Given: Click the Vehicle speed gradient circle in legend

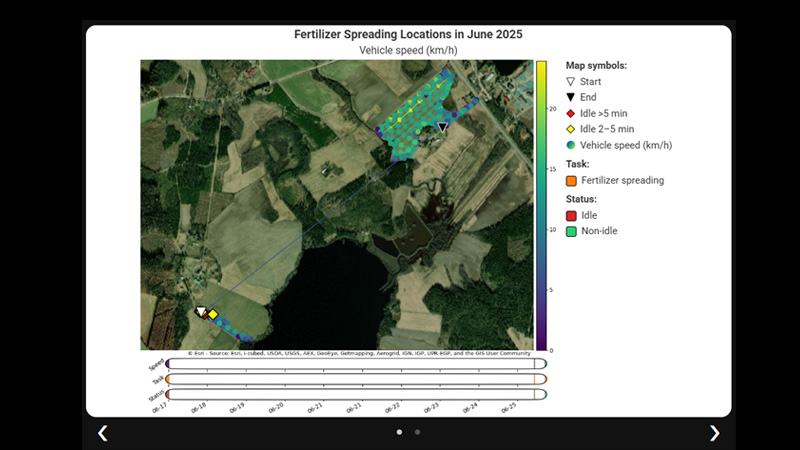Looking at the screenshot, I should [571, 145].
